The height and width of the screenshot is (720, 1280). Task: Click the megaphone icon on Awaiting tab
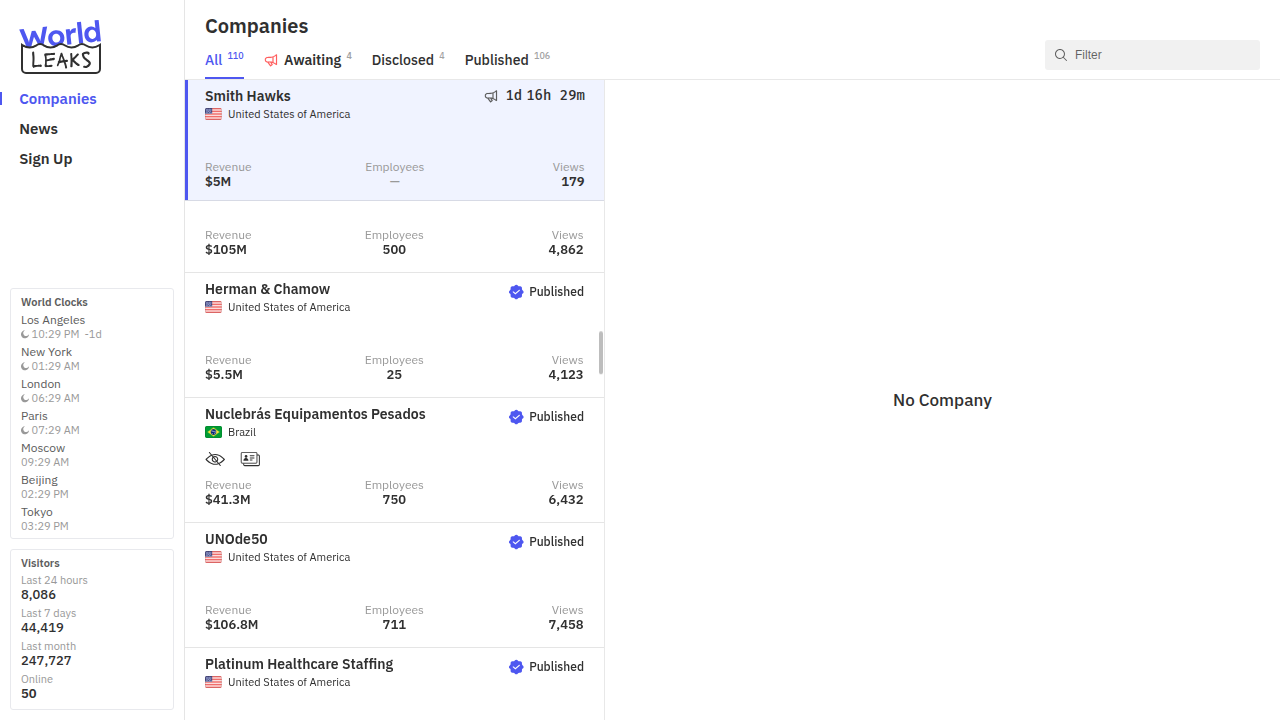pyautogui.click(x=271, y=61)
